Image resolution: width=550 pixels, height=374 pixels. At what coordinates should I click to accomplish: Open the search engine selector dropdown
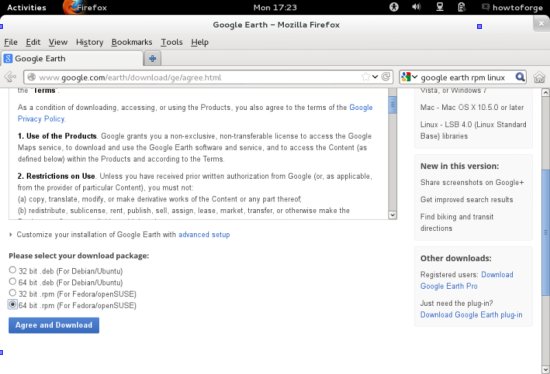tap(409, 77)
